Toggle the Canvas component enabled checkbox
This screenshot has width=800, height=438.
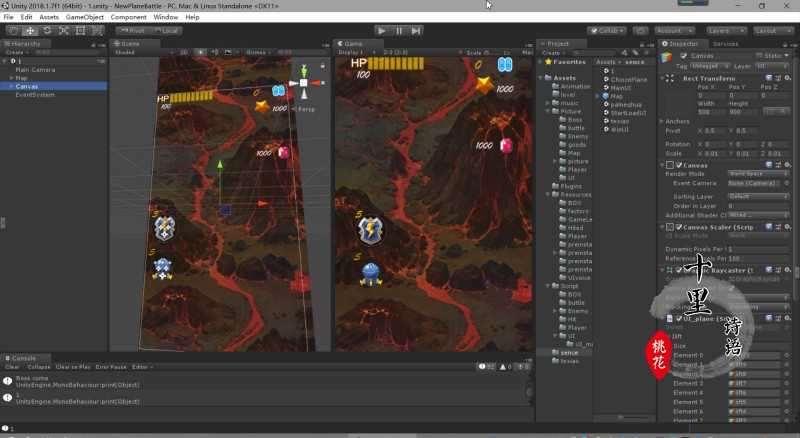(679, 165)
